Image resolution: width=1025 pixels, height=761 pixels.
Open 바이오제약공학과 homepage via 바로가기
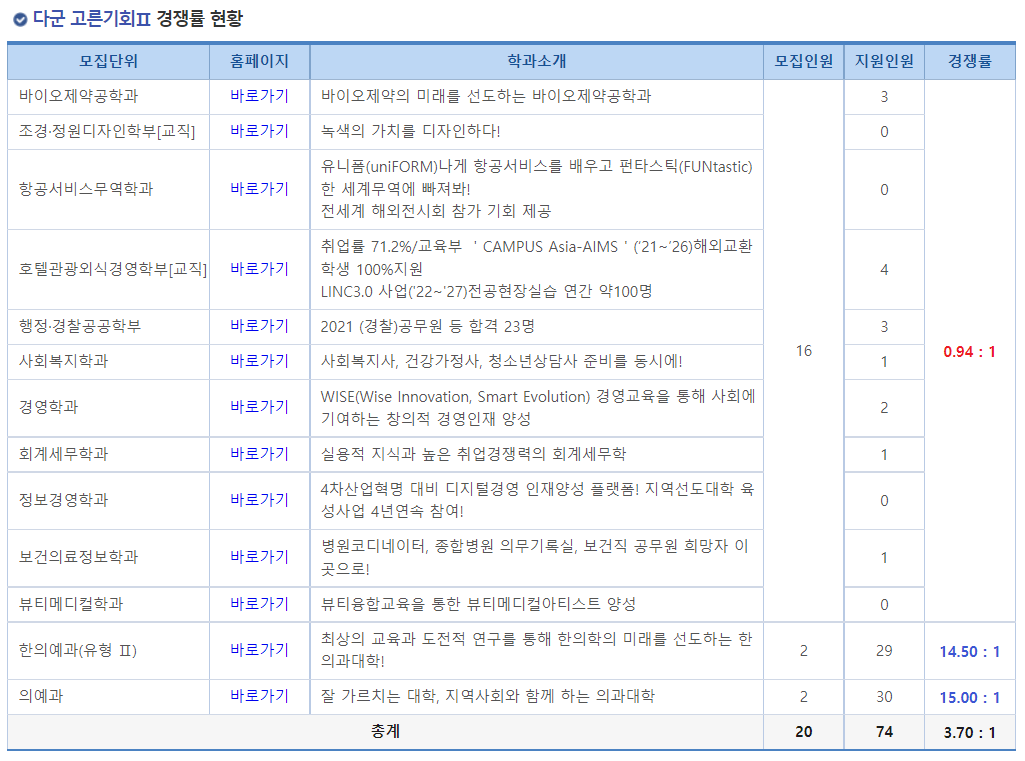(258, 97)
